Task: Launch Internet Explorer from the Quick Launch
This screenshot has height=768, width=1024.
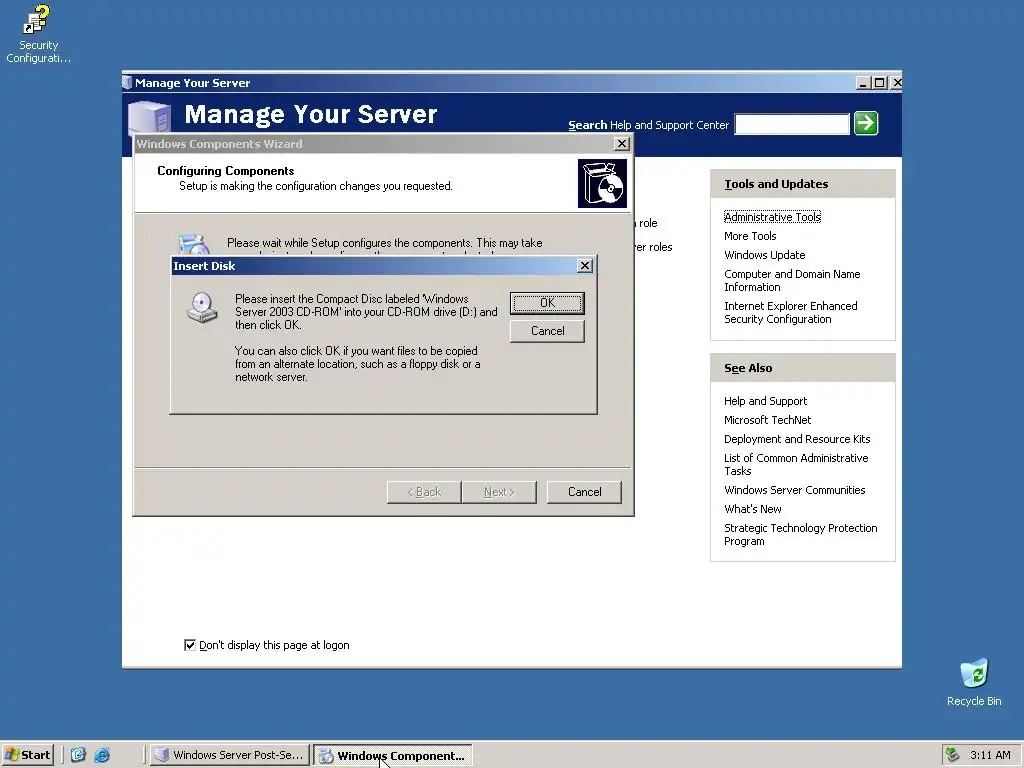Action: [102, 755]
